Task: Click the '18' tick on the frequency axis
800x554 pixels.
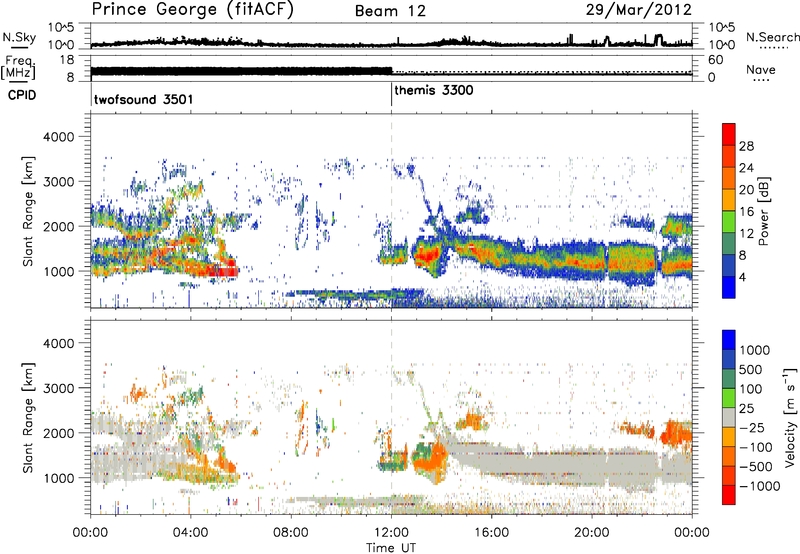Action: pyautogui.click(x=67, y=60)
